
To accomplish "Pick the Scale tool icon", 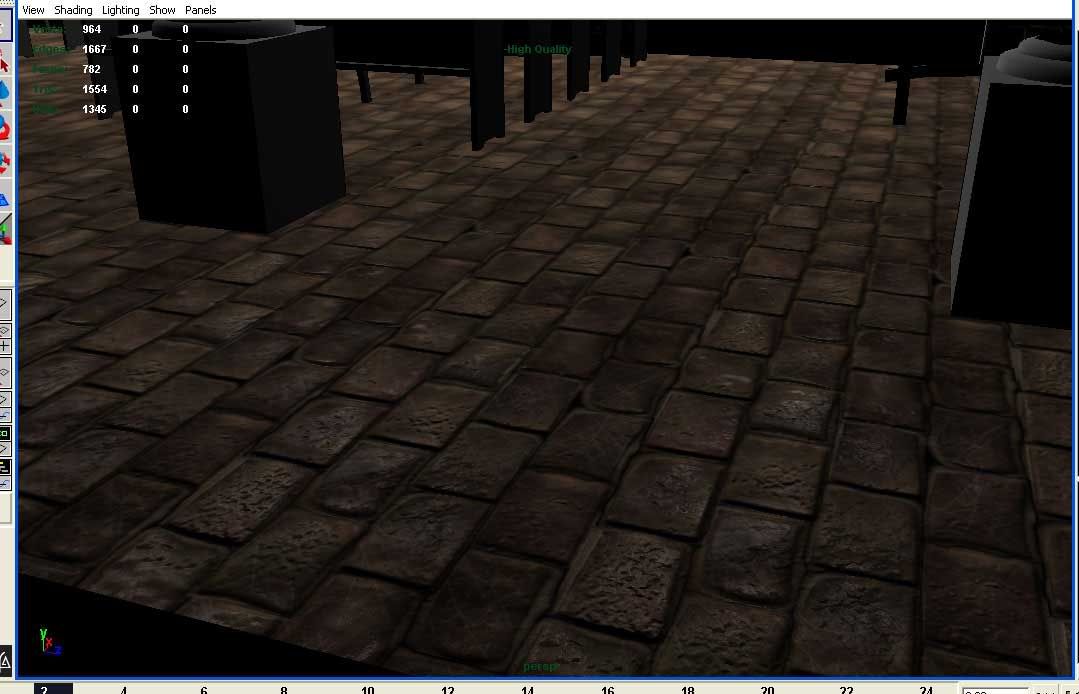I will click(5, 161).
